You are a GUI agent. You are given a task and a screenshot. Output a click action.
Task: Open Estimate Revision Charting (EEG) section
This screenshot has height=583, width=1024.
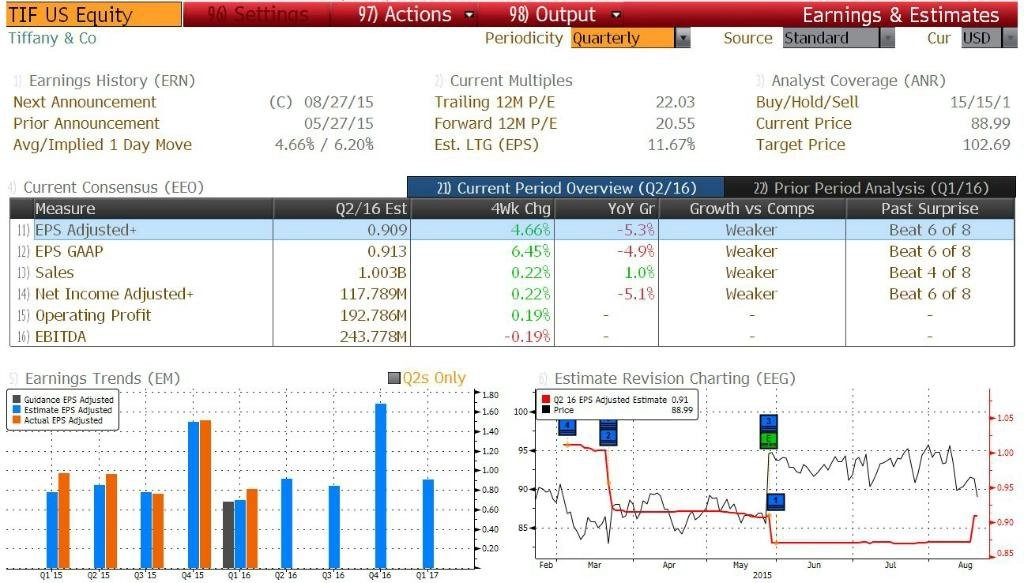point(675,379)
